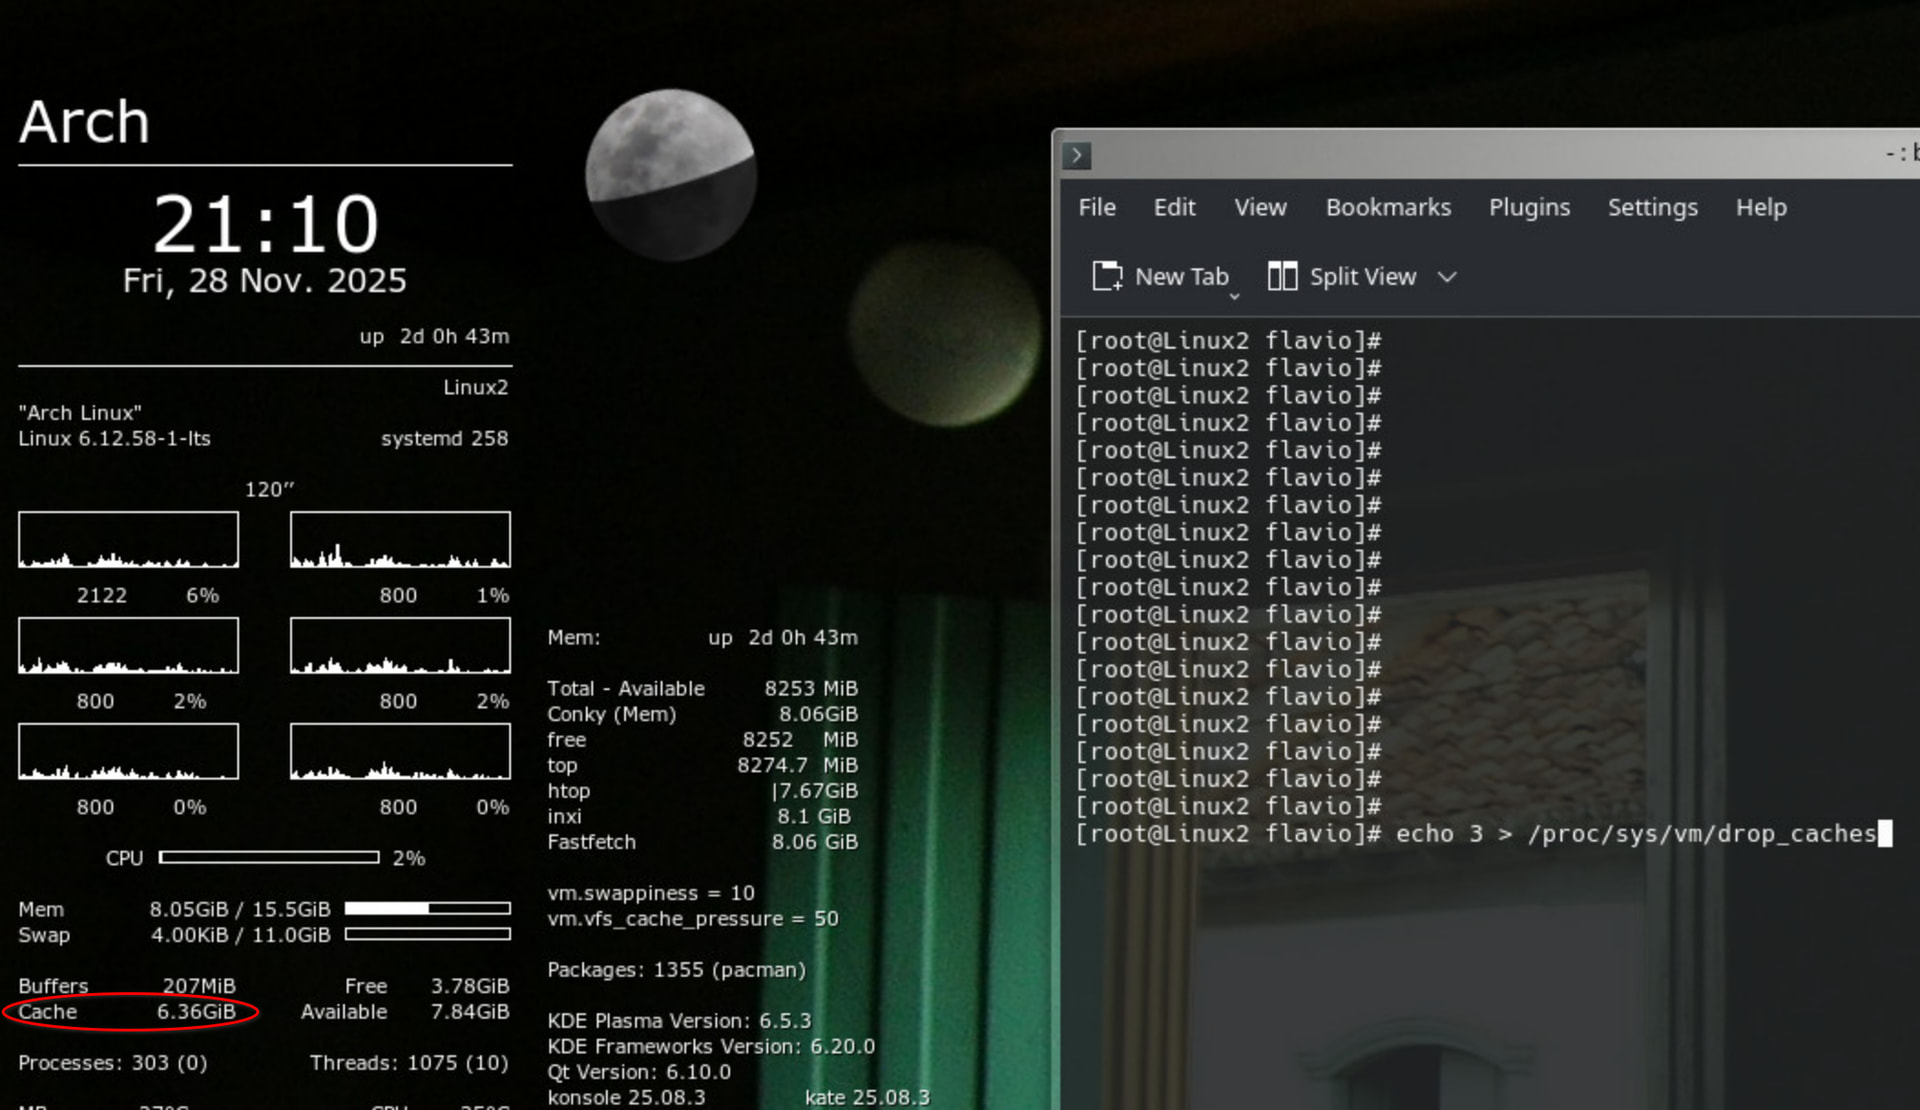This screenshot has width=1920, height=1110.
Task: Click the echo drop_caches command line
Action: [1635, 834]
